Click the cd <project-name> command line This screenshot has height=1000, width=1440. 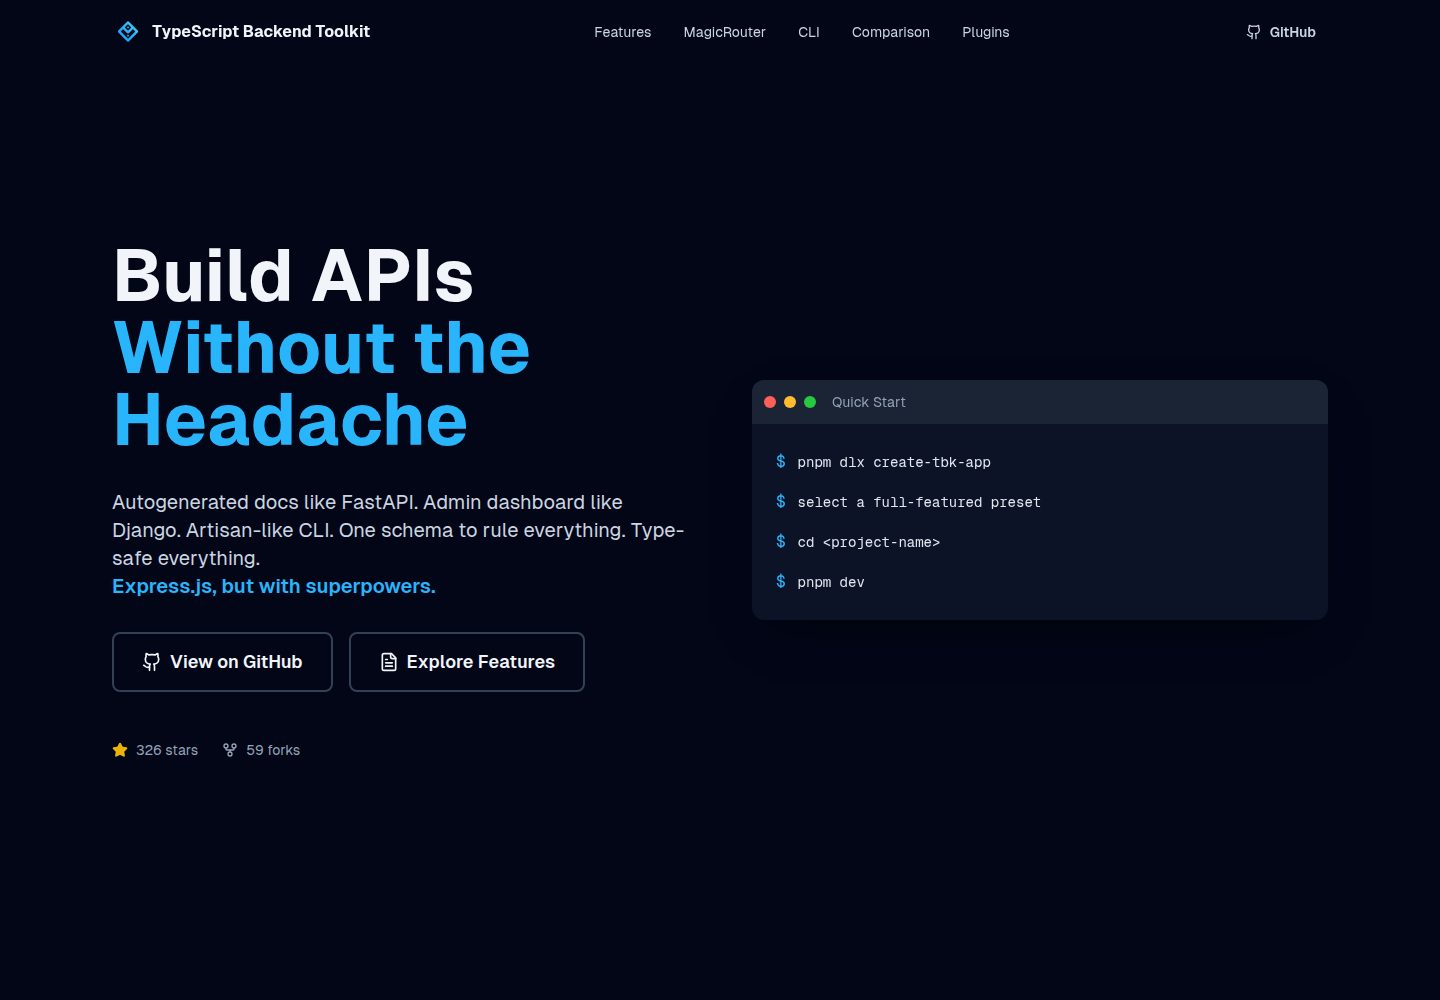point(868,542)
